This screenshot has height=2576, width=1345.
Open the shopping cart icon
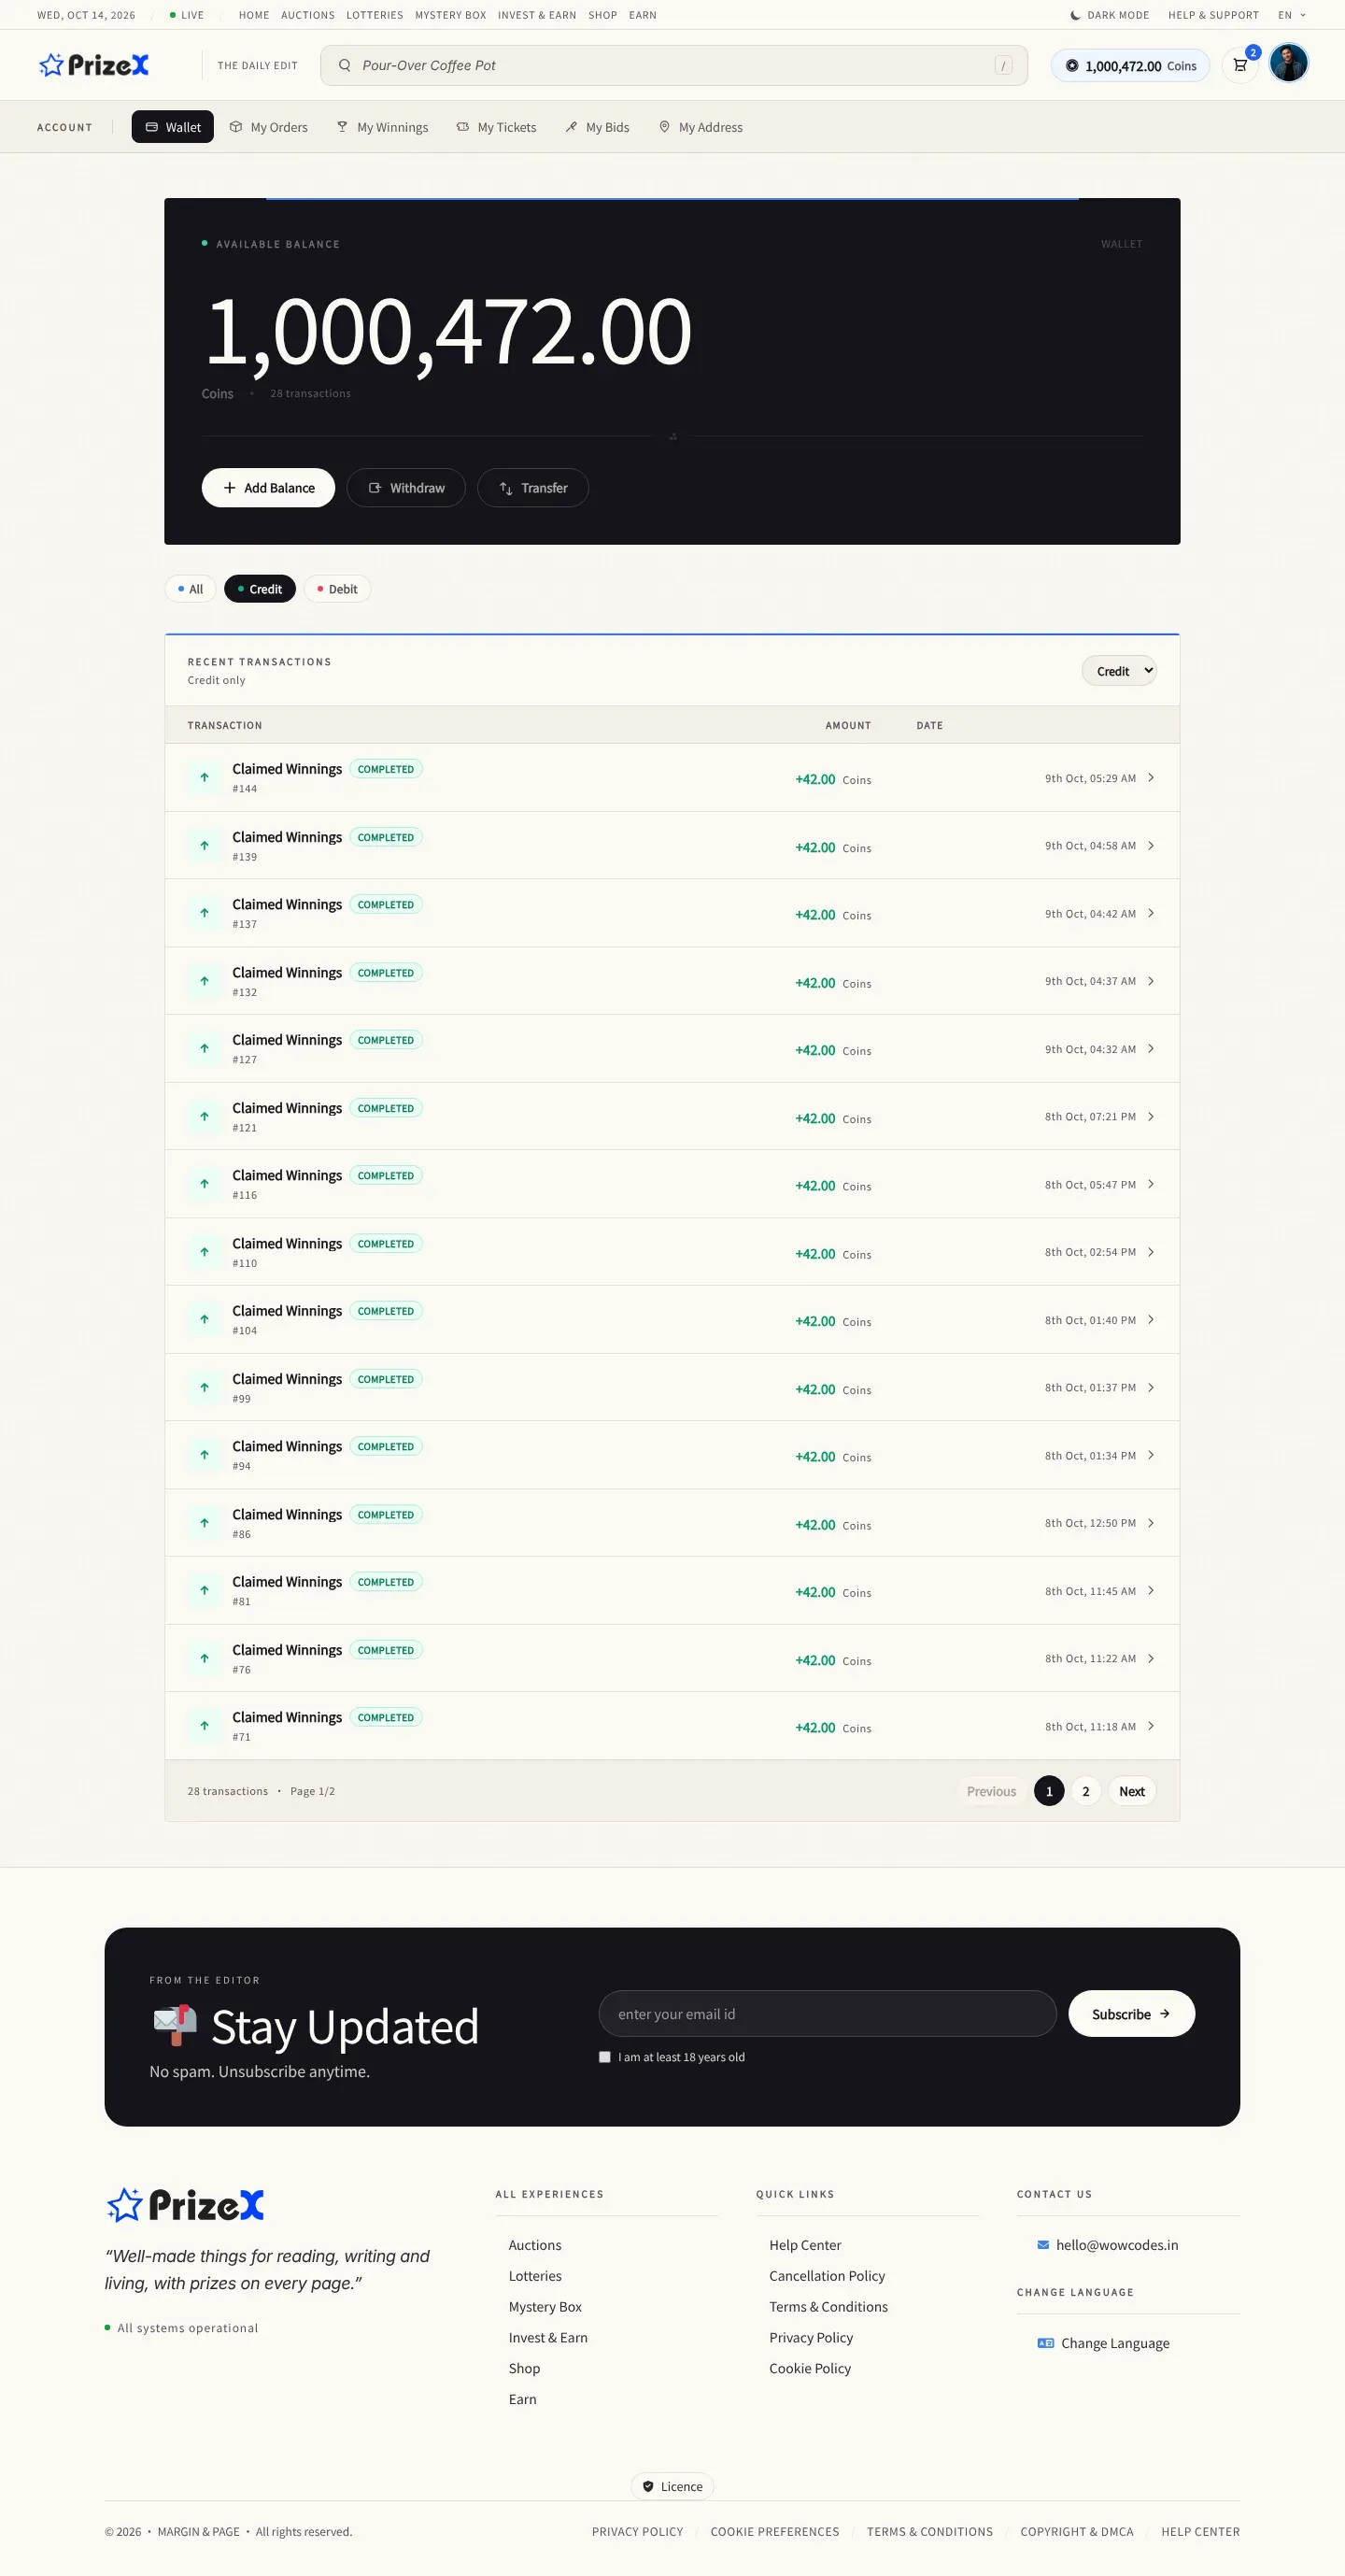(x=1239, y=65)
